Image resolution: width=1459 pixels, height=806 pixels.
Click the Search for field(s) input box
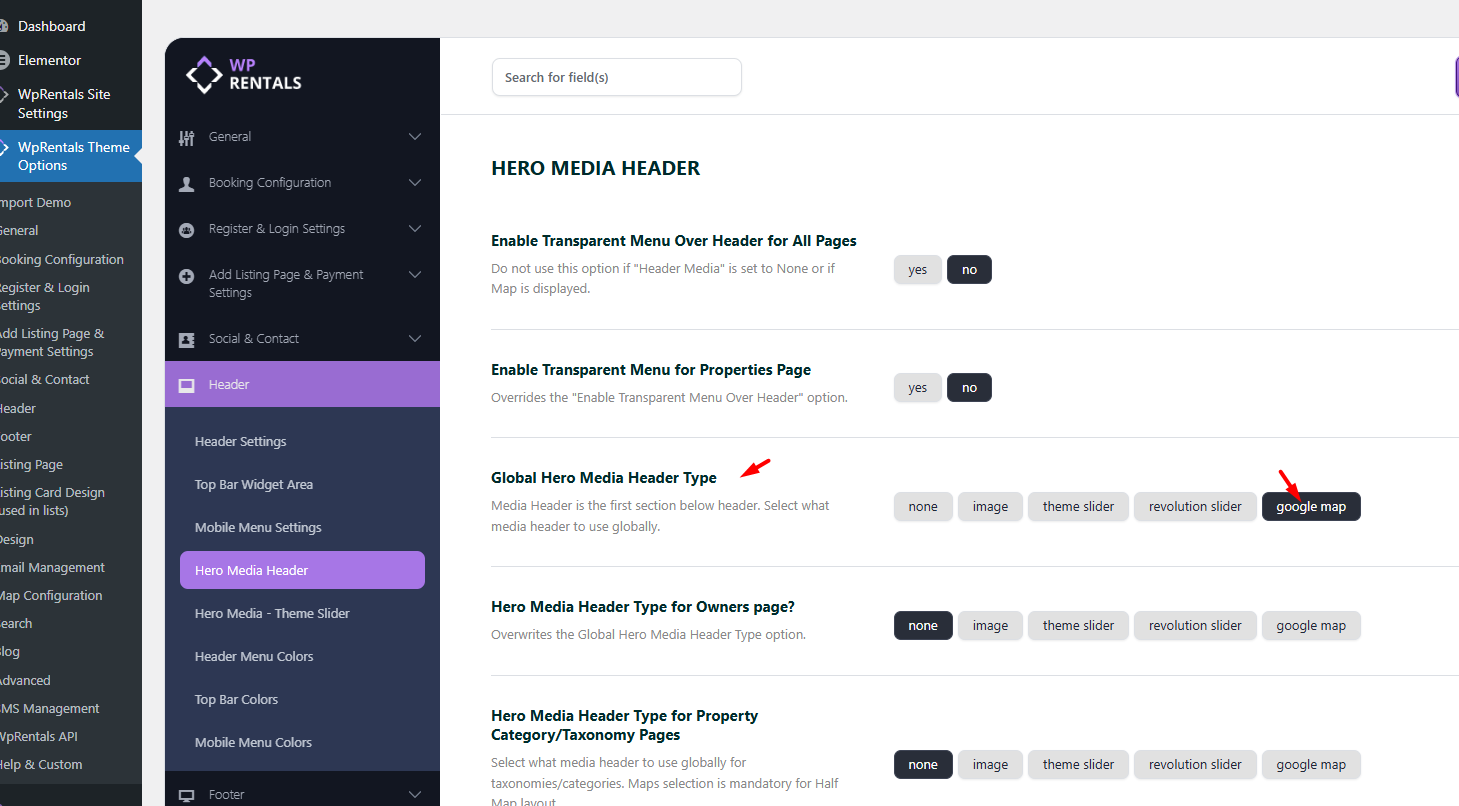pos(616,77)
